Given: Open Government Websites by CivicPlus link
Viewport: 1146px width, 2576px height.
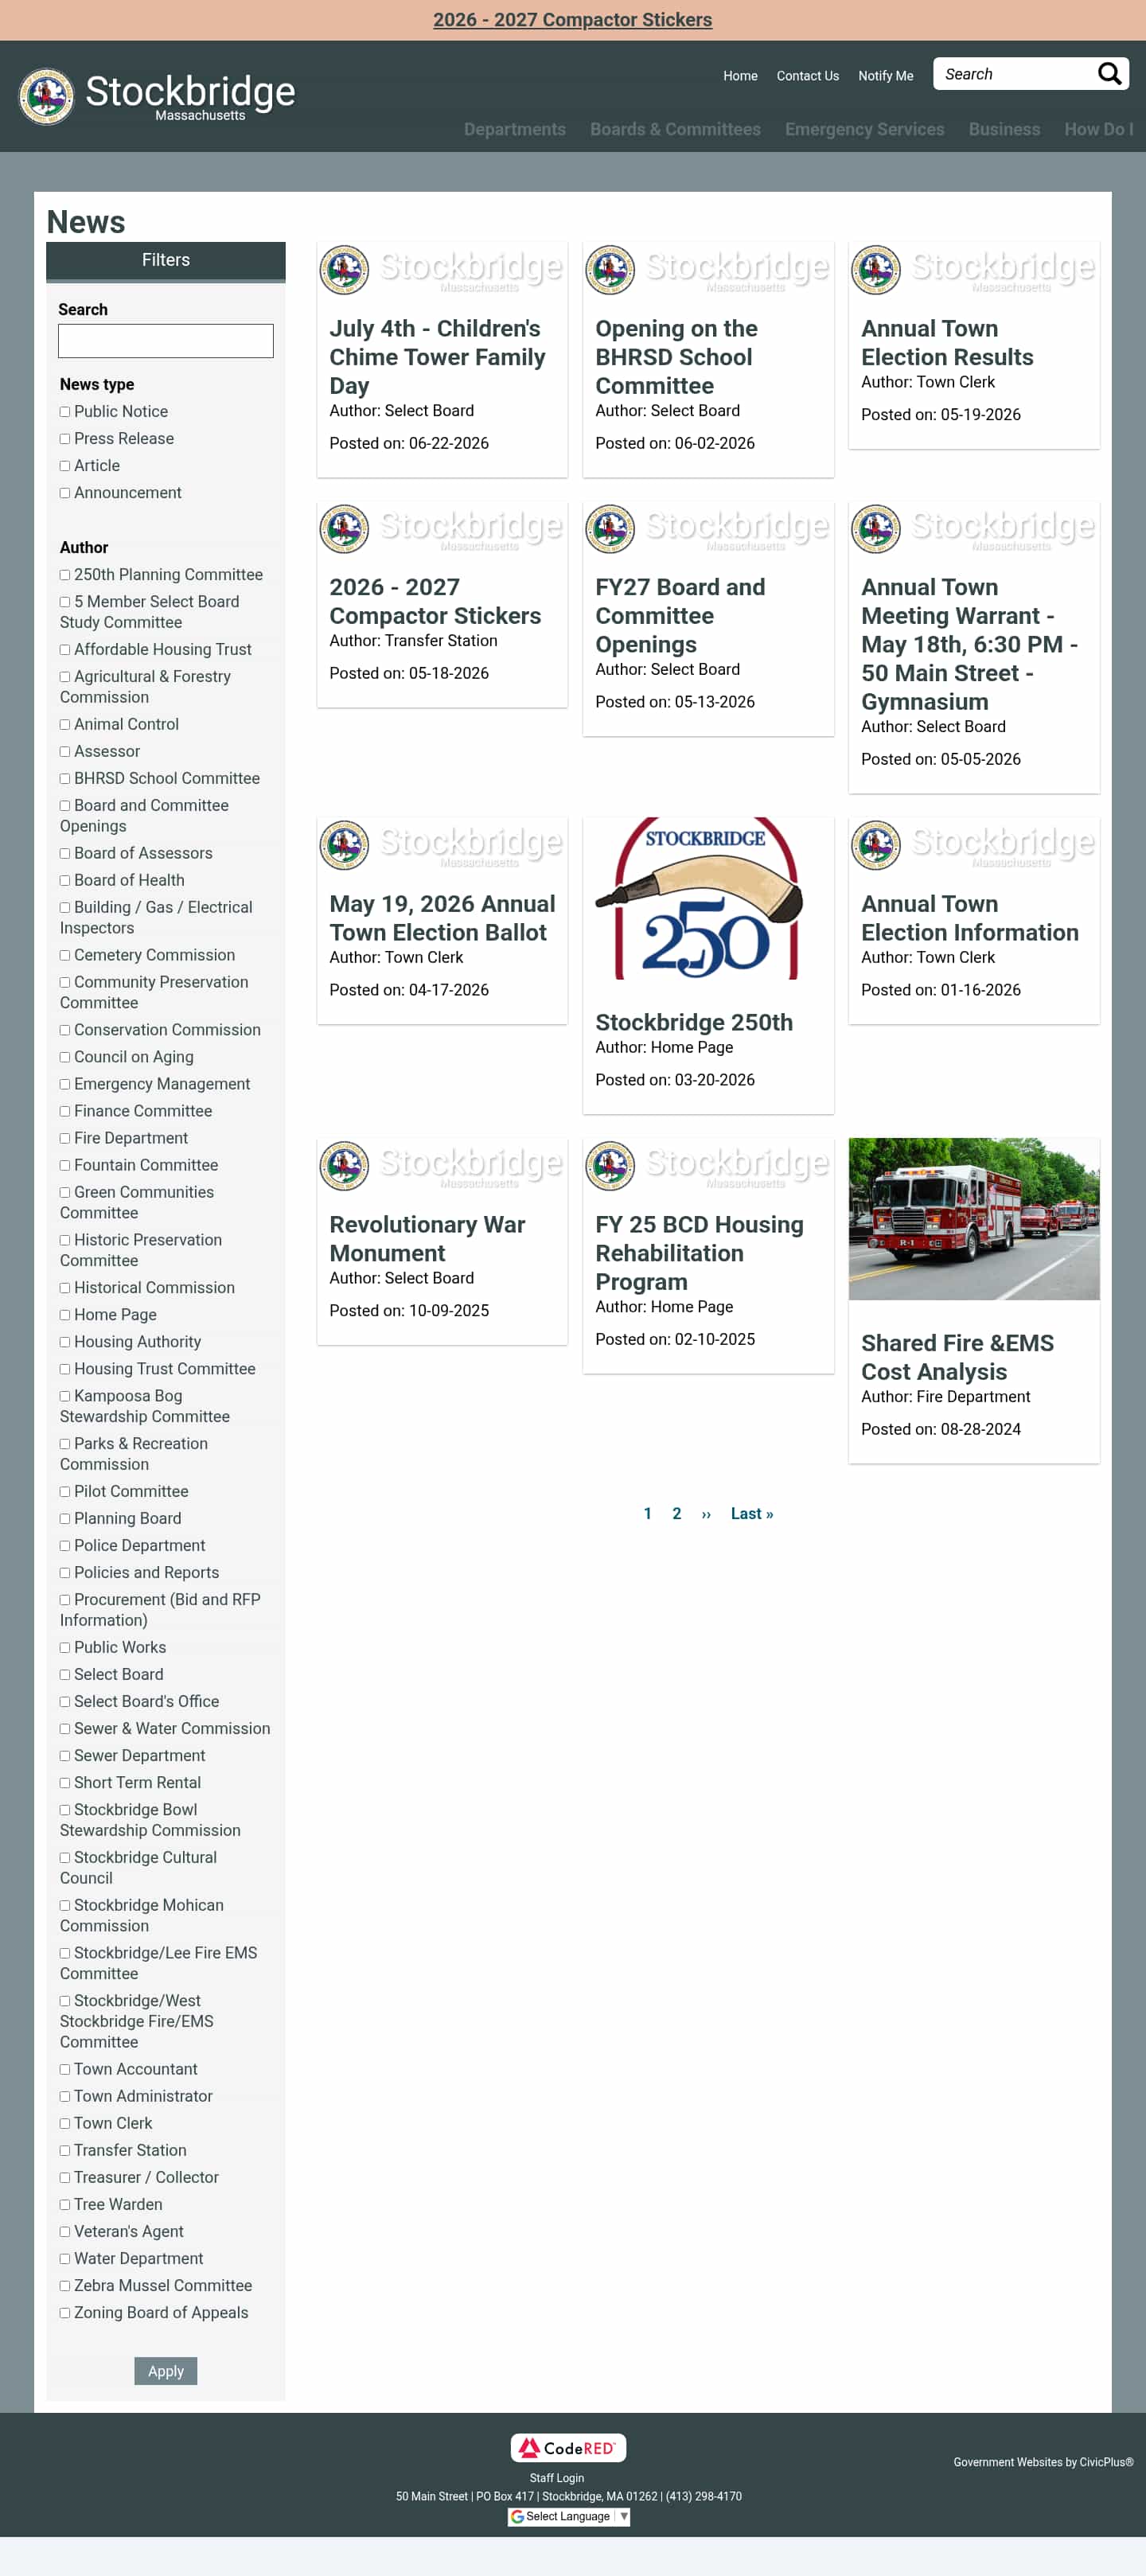Looking at the screenshot, I should (1043, 2462).
